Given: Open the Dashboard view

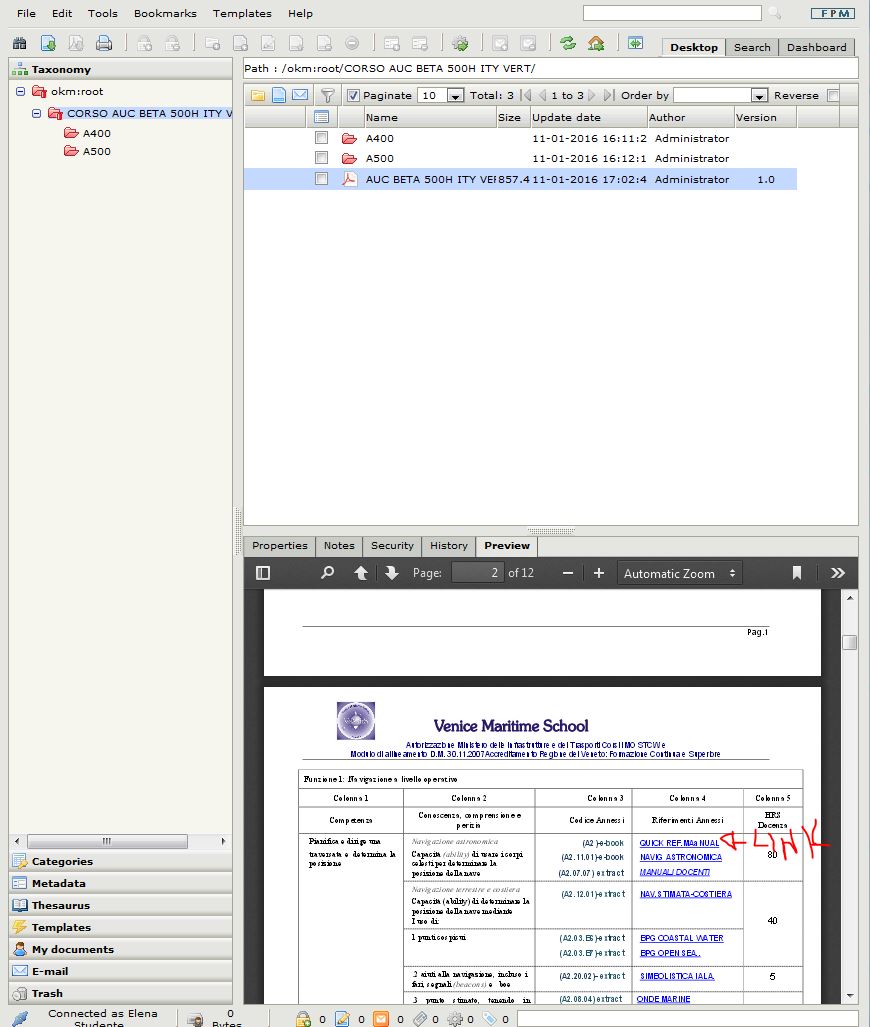Looking at the screenshot, I should 816,47.
